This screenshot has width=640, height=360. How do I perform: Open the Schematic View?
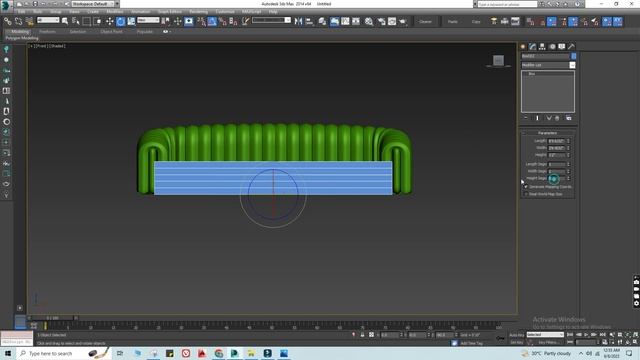click(x=356, y=21)
